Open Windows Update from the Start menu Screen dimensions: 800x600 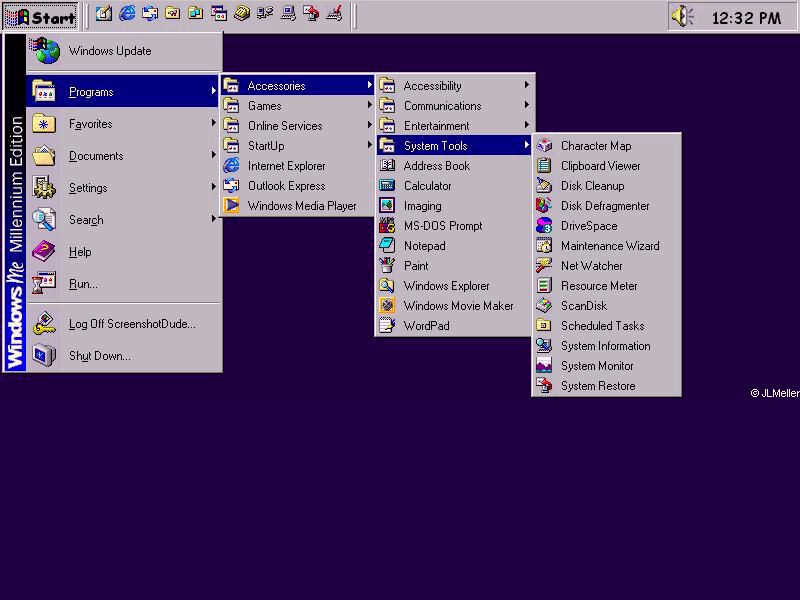pos(124,51)
